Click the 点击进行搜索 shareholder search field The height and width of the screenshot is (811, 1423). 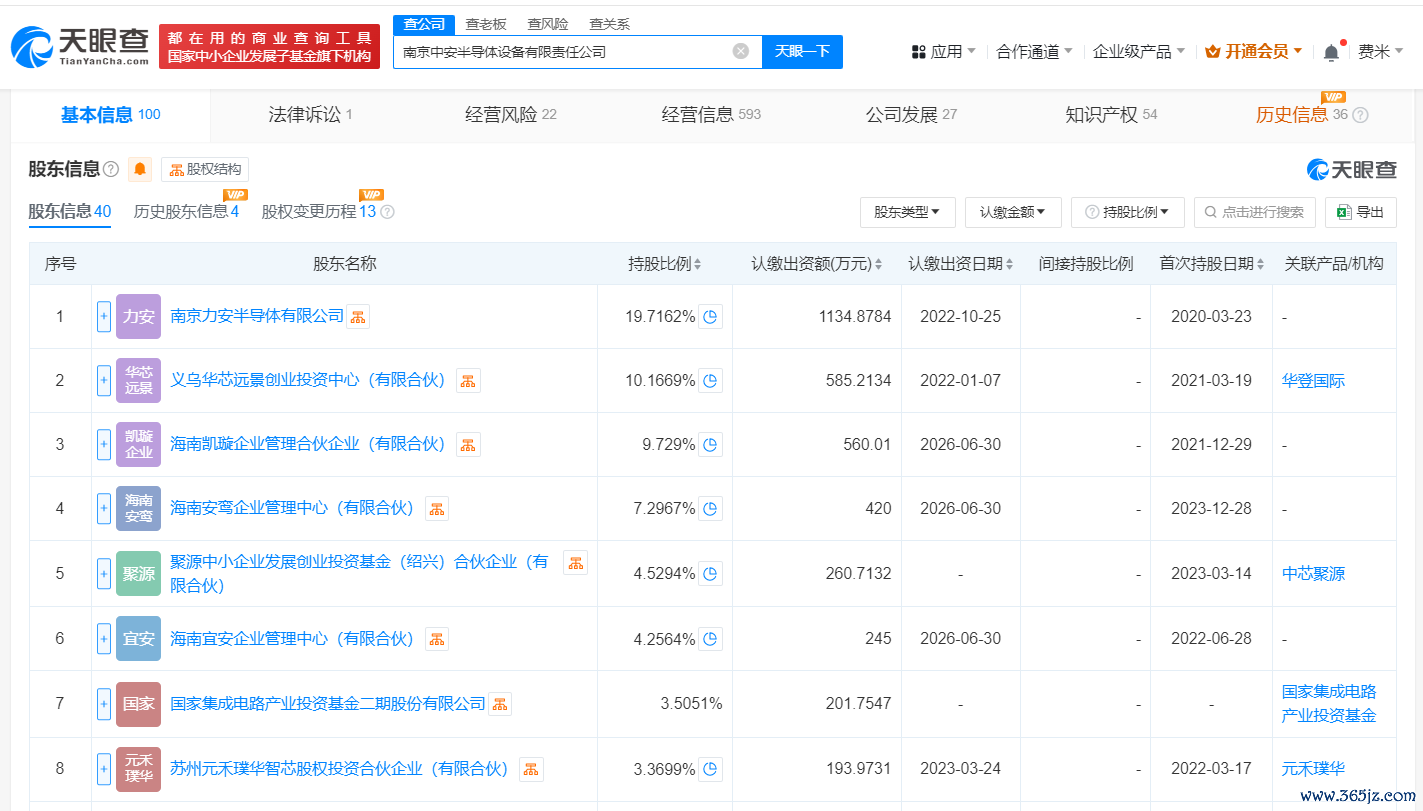(x=1254, y=212)
